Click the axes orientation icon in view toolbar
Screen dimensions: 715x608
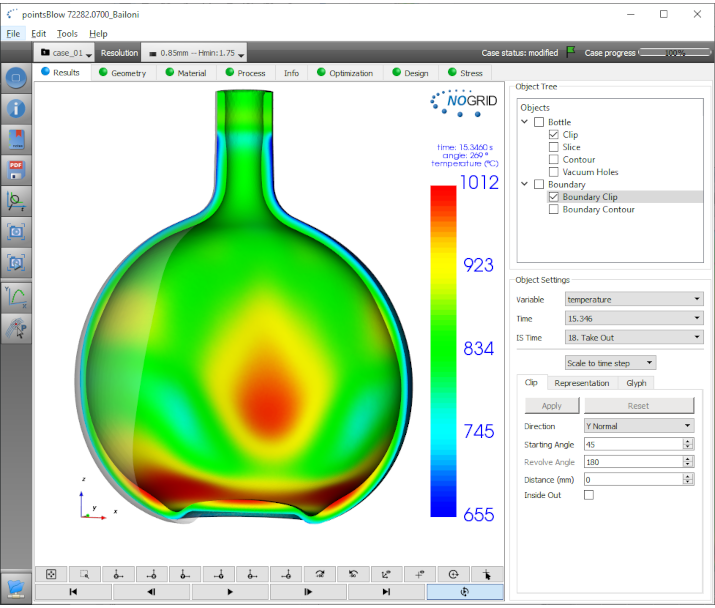point(387,574)
